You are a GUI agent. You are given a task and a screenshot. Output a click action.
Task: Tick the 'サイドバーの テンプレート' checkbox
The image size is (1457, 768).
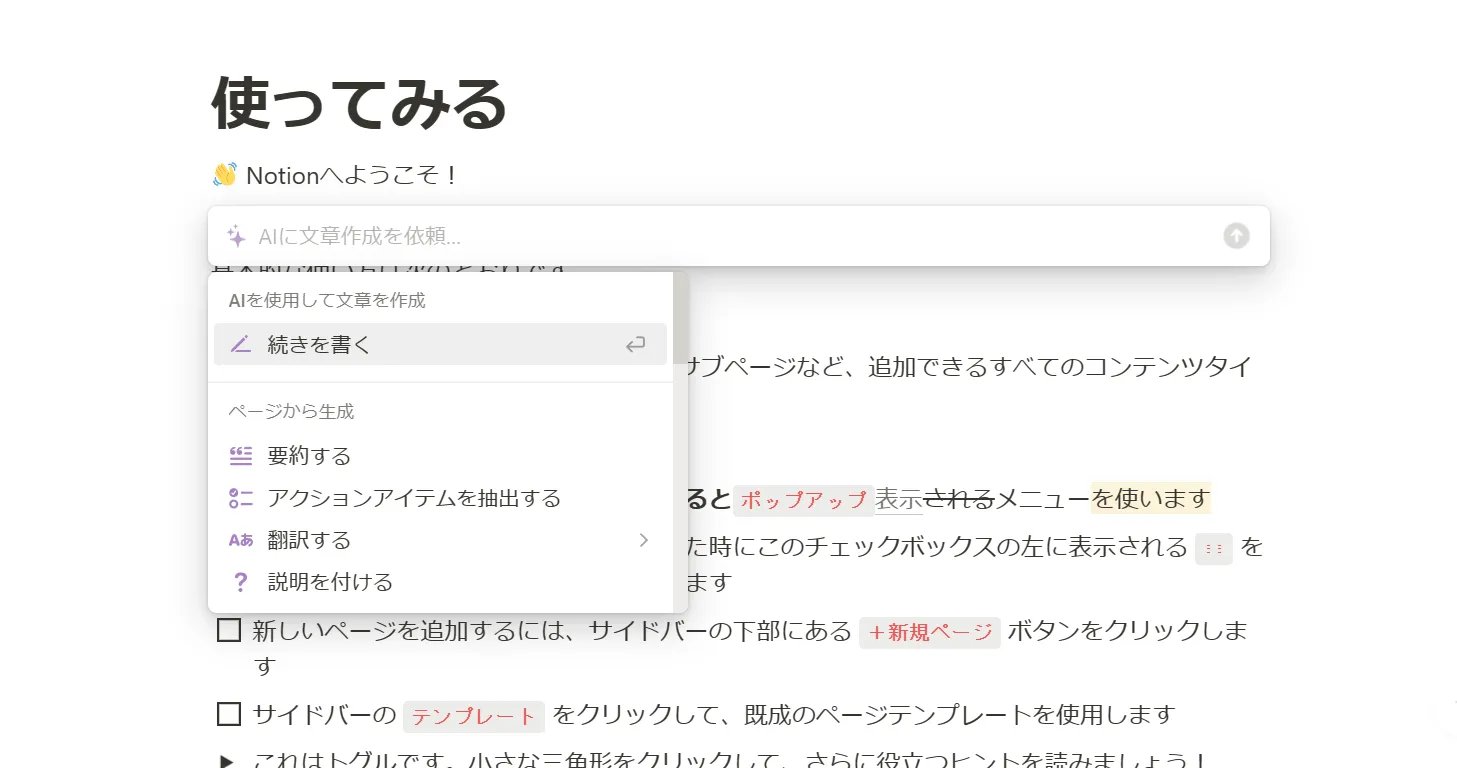coord(229,714)
